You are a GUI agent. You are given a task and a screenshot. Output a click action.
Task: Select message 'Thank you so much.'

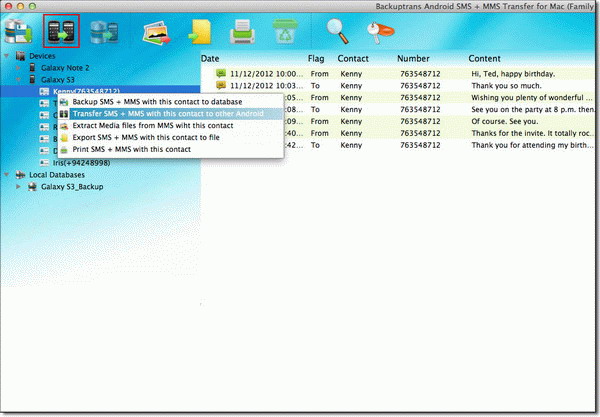[x=506, y=86]
